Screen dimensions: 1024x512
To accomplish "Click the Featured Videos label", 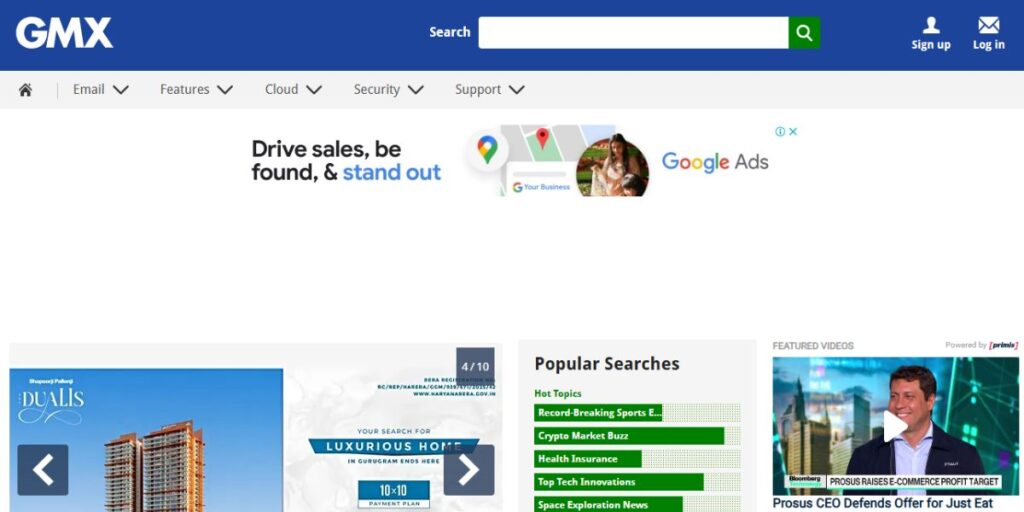I will click(x=813, y=345).
